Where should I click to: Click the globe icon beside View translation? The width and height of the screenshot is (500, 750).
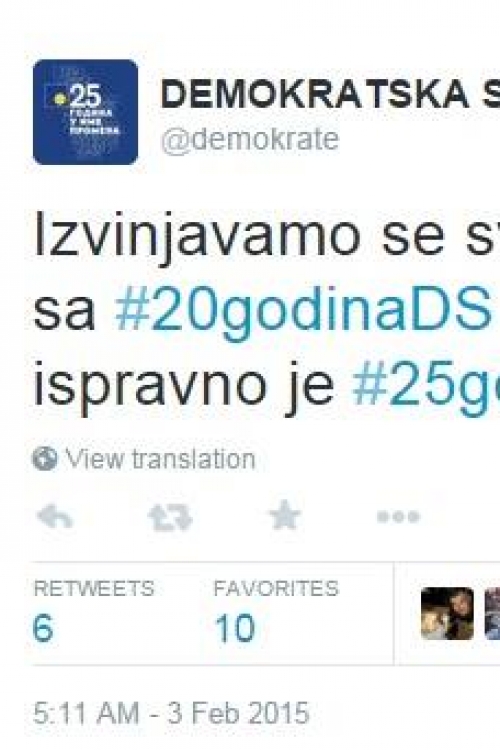[44, 459]
